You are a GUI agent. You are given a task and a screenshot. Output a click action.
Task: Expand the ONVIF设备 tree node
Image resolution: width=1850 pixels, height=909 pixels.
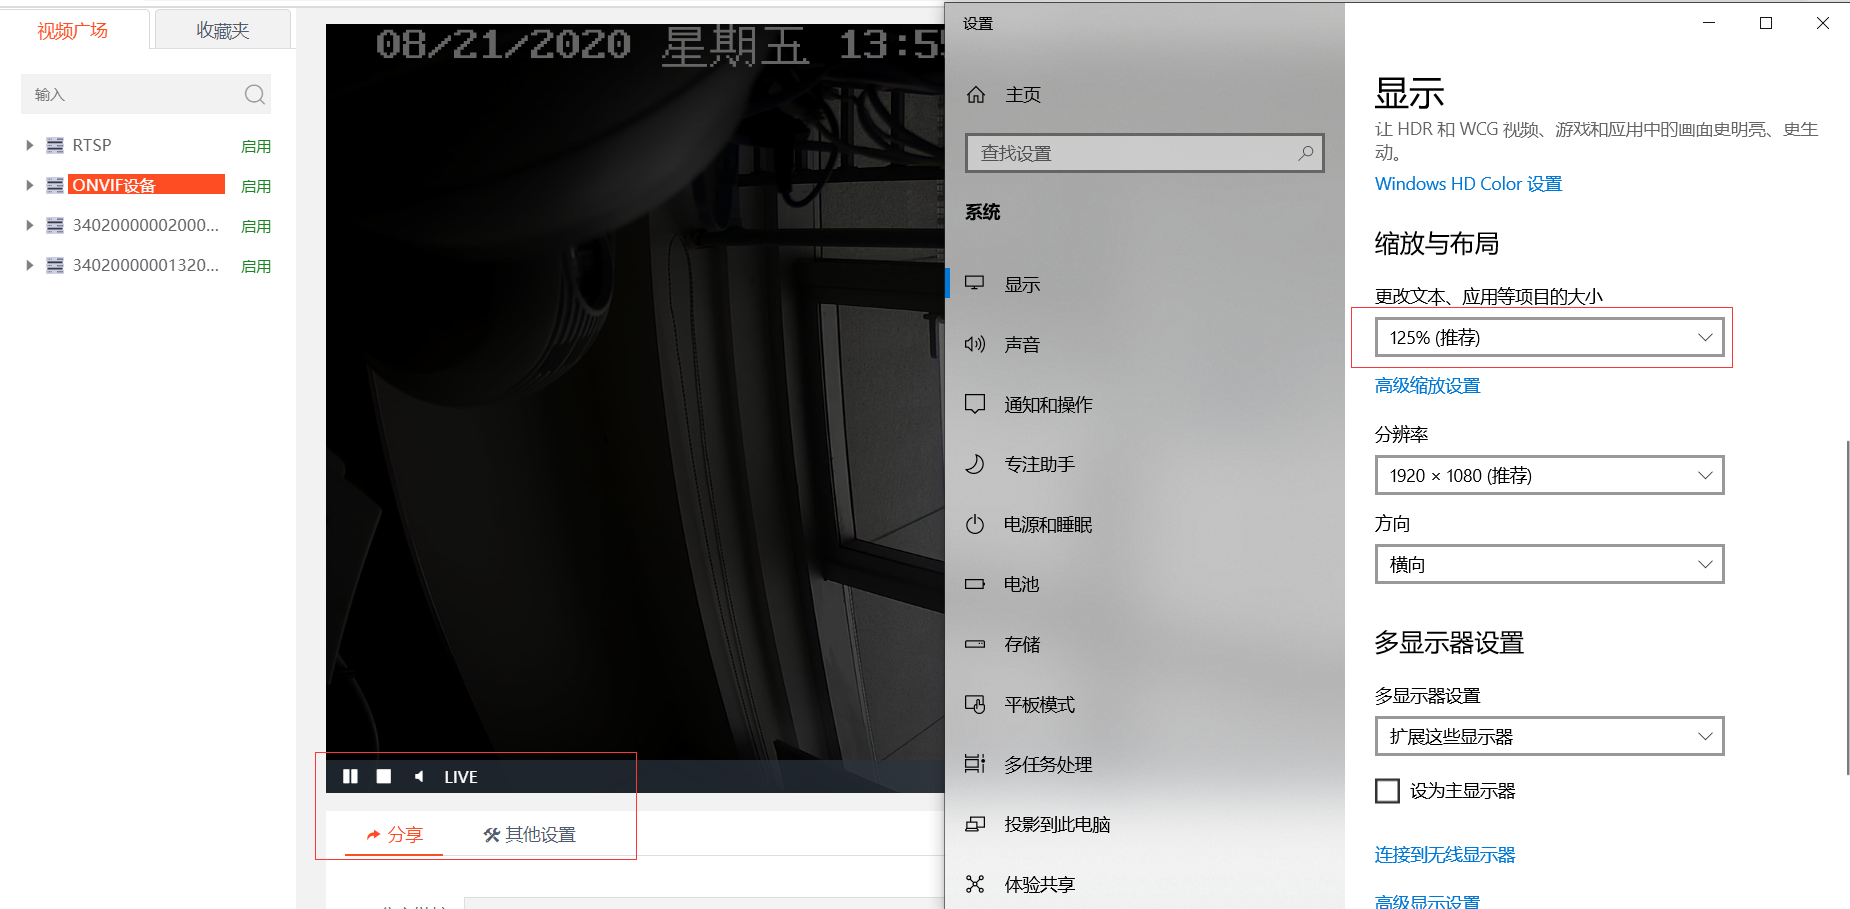(x=30, y=185)
